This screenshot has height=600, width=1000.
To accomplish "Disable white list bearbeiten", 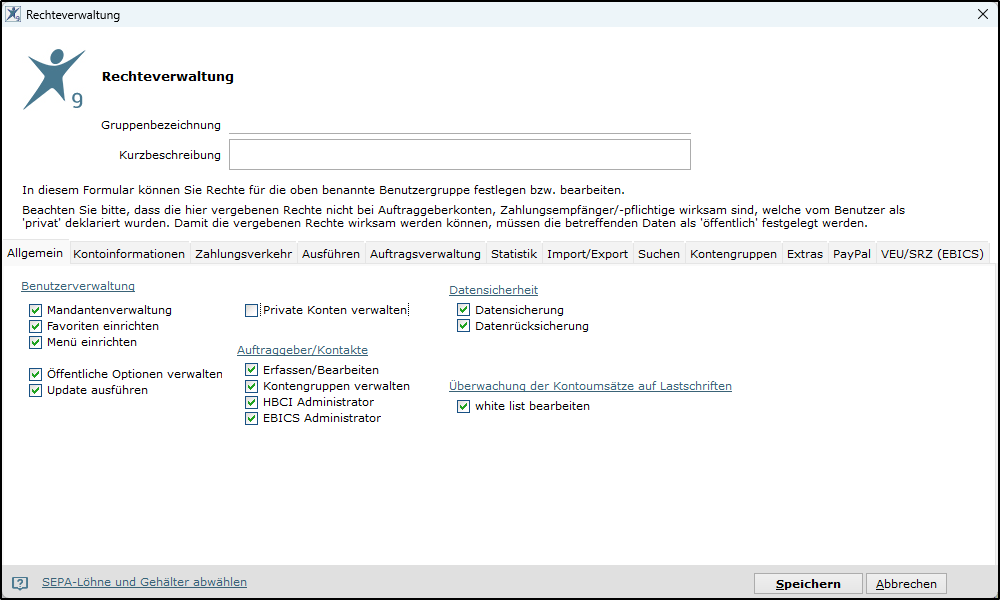I will tap(464, 406).
